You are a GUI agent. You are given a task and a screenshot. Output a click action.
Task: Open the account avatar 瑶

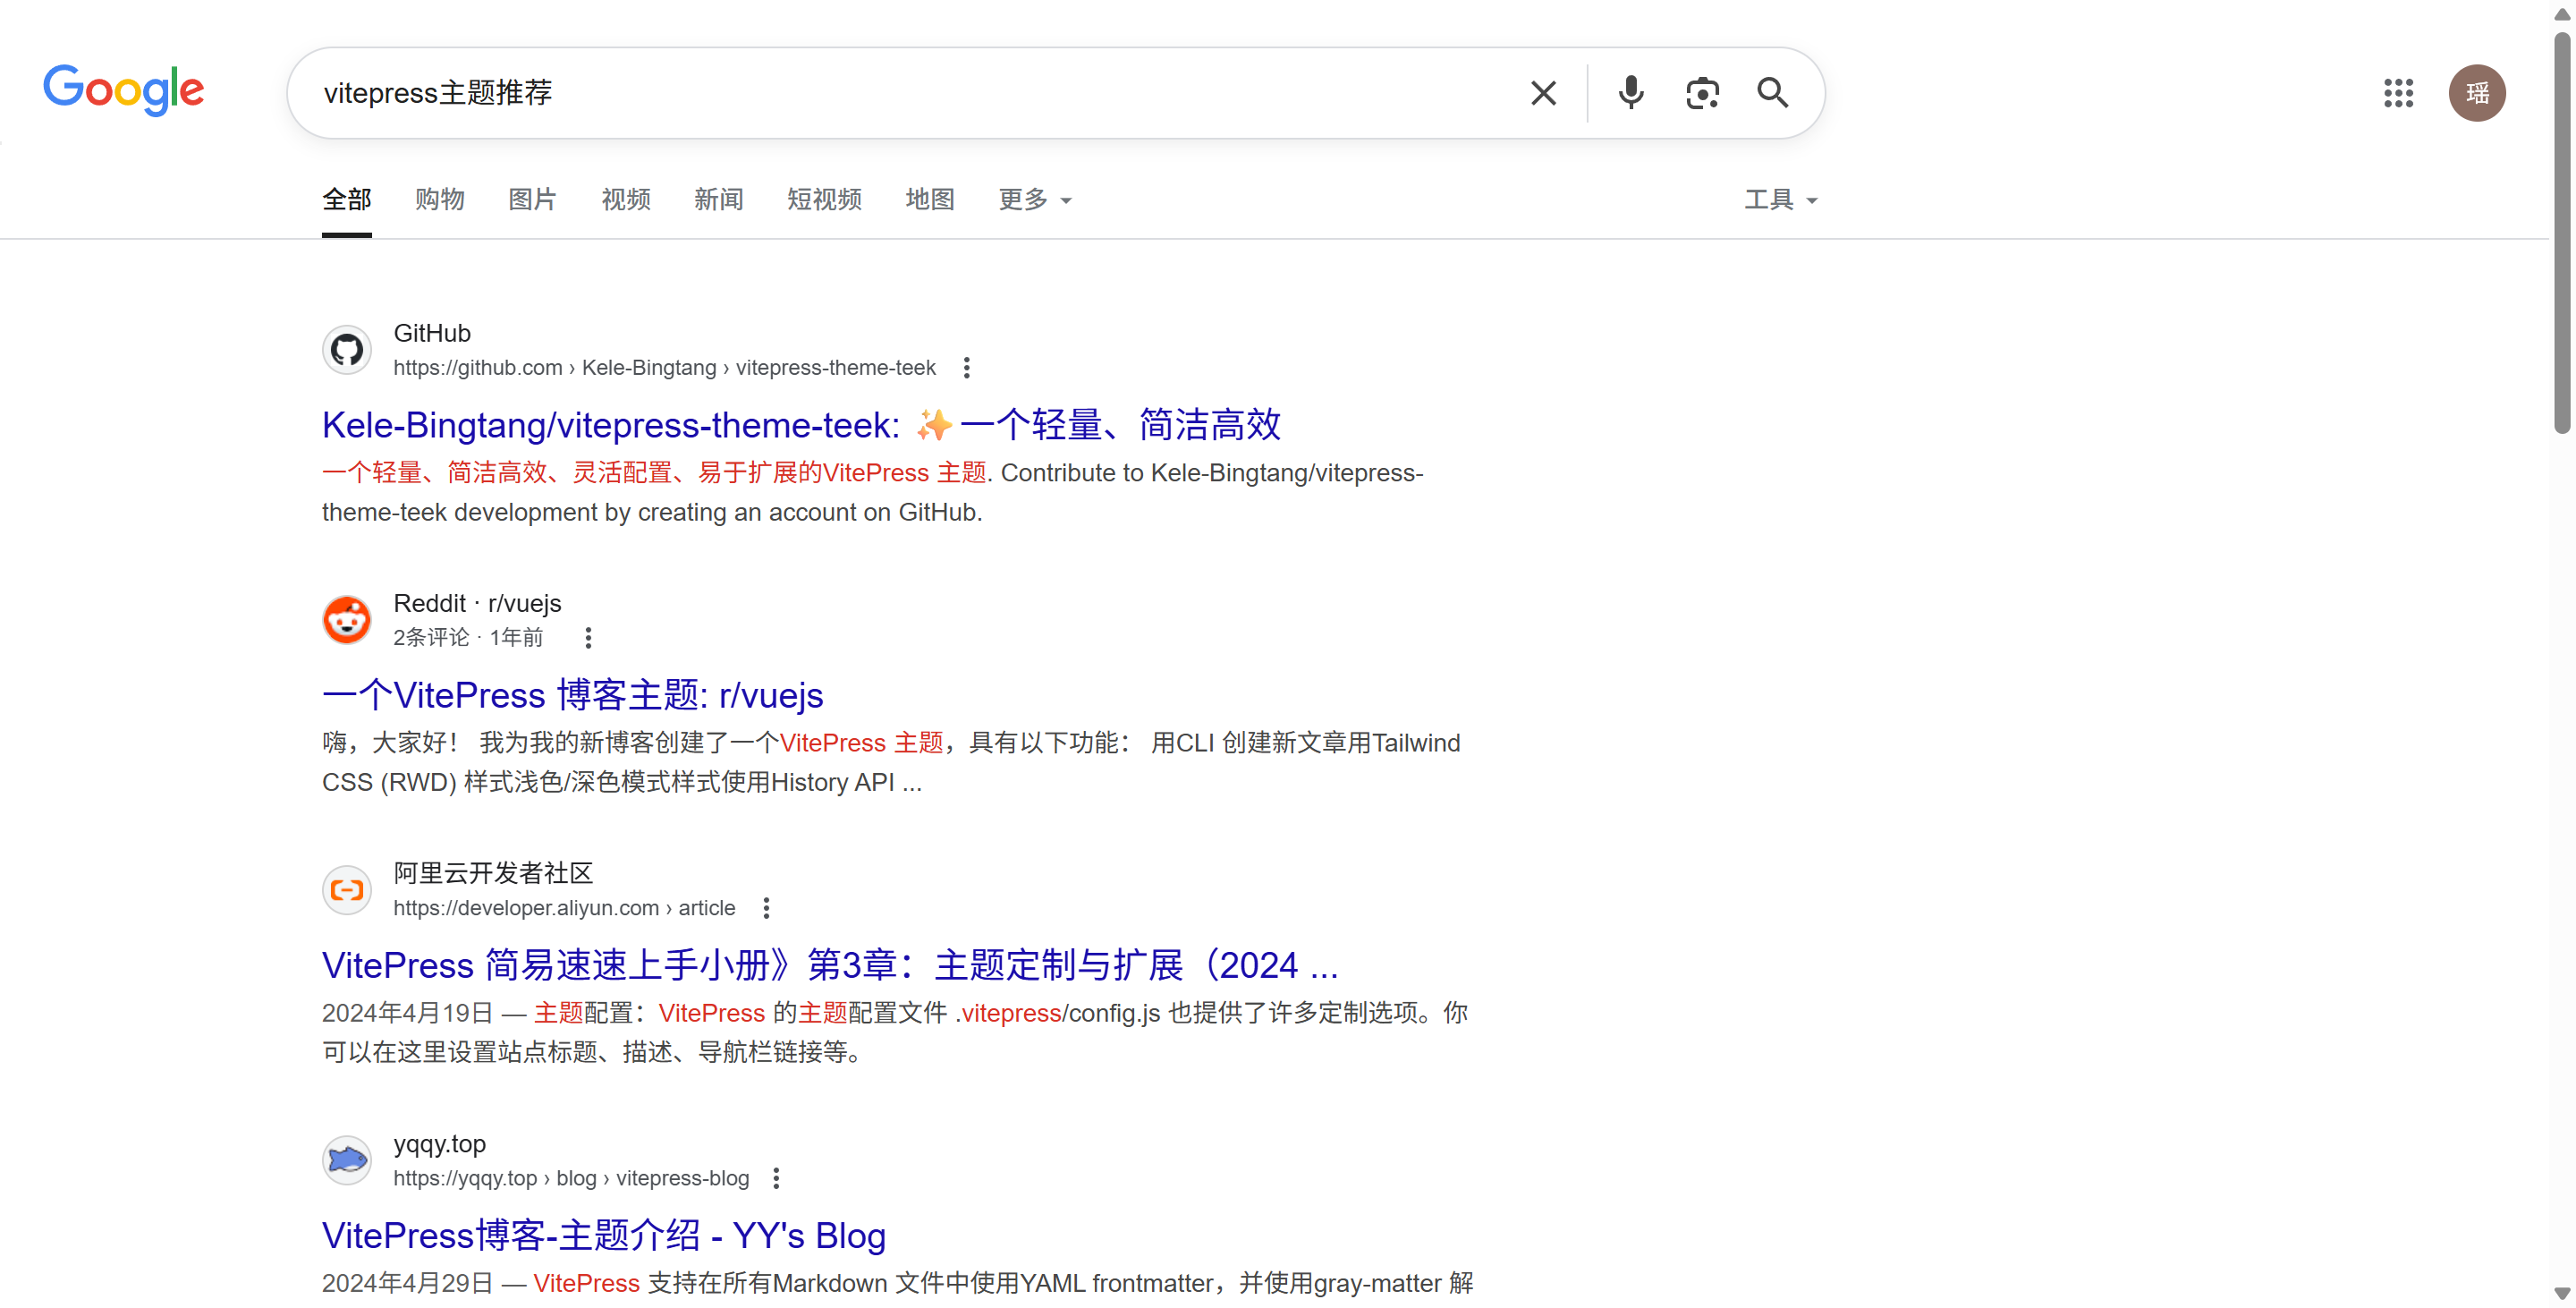point(2477,93)
